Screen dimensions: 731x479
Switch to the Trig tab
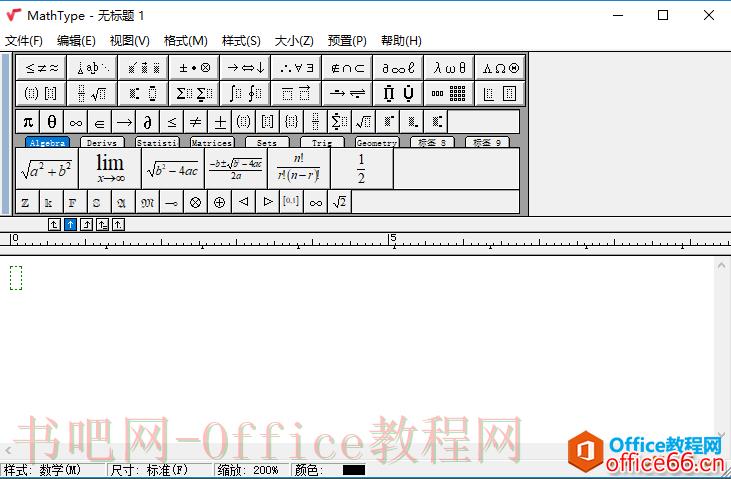tap(322, 142)
